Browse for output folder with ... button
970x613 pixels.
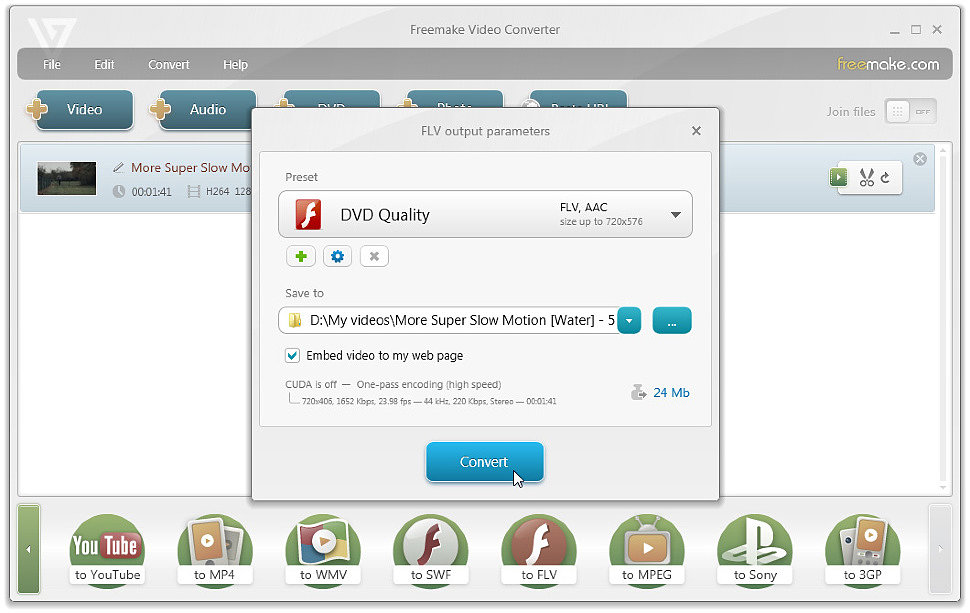tap(672, 320)
